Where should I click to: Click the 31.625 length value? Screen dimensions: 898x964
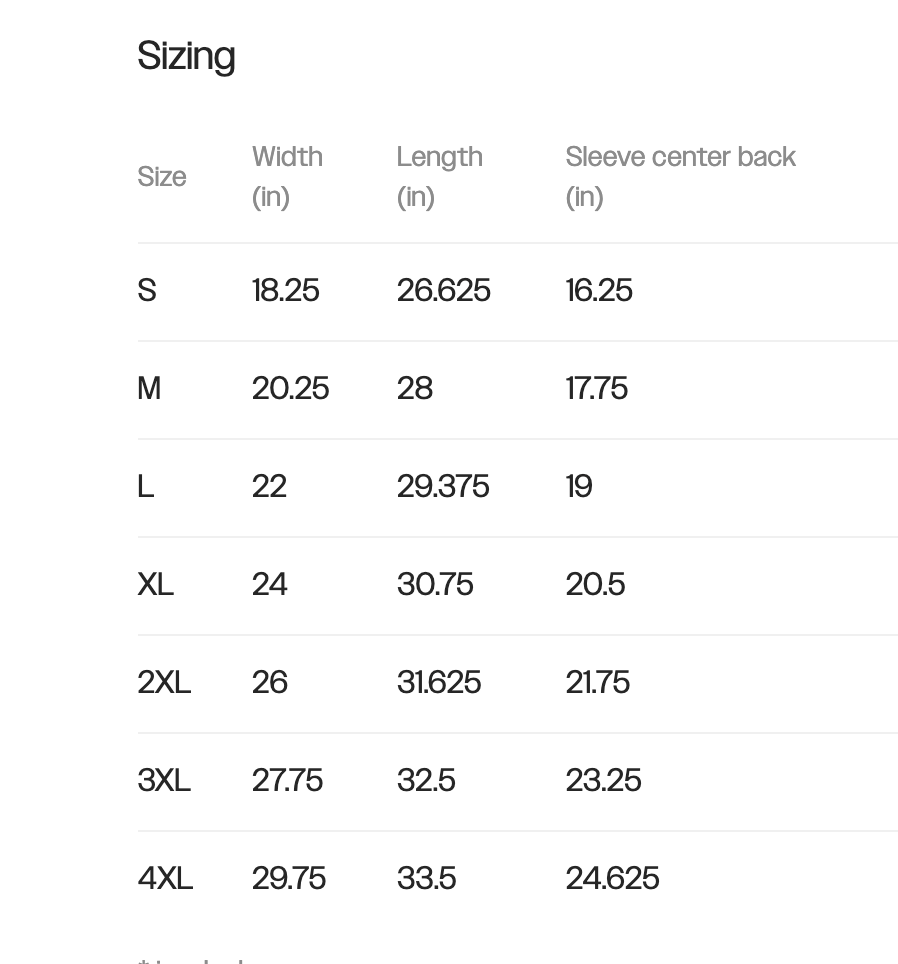coord(439,682)
